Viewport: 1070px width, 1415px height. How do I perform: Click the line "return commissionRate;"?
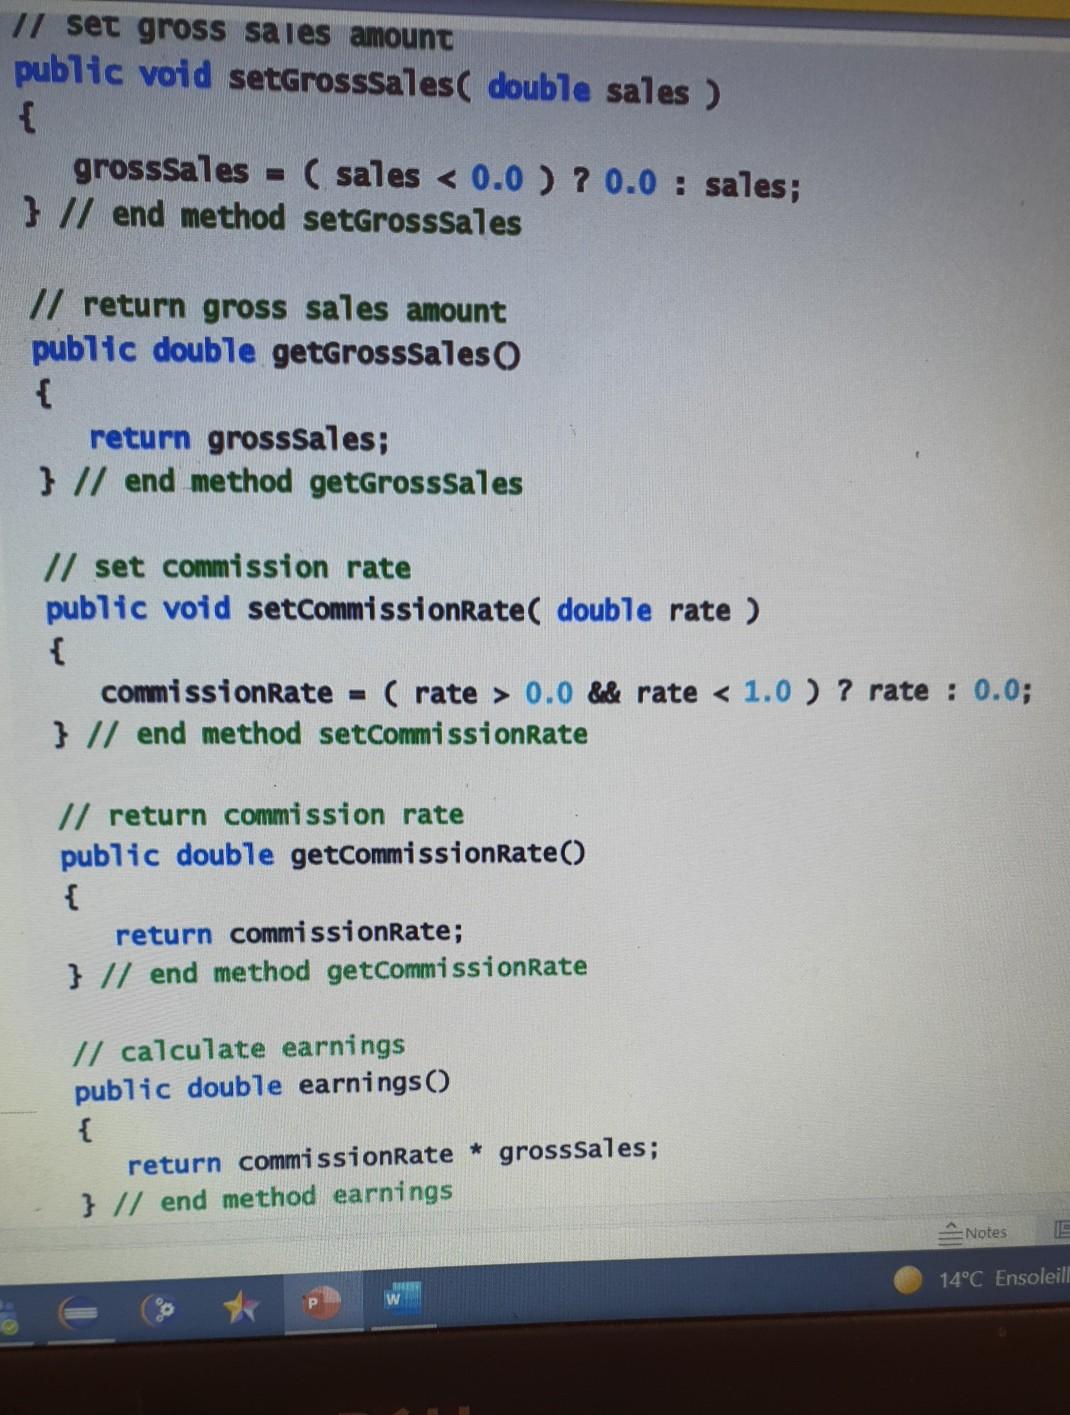pos(290,933)
